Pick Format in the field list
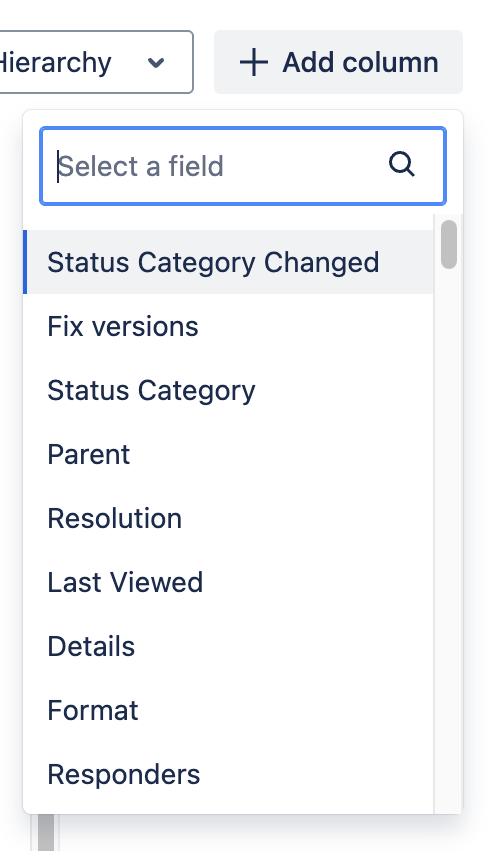Viewport: 493px width, 851px height. [228, 710]
